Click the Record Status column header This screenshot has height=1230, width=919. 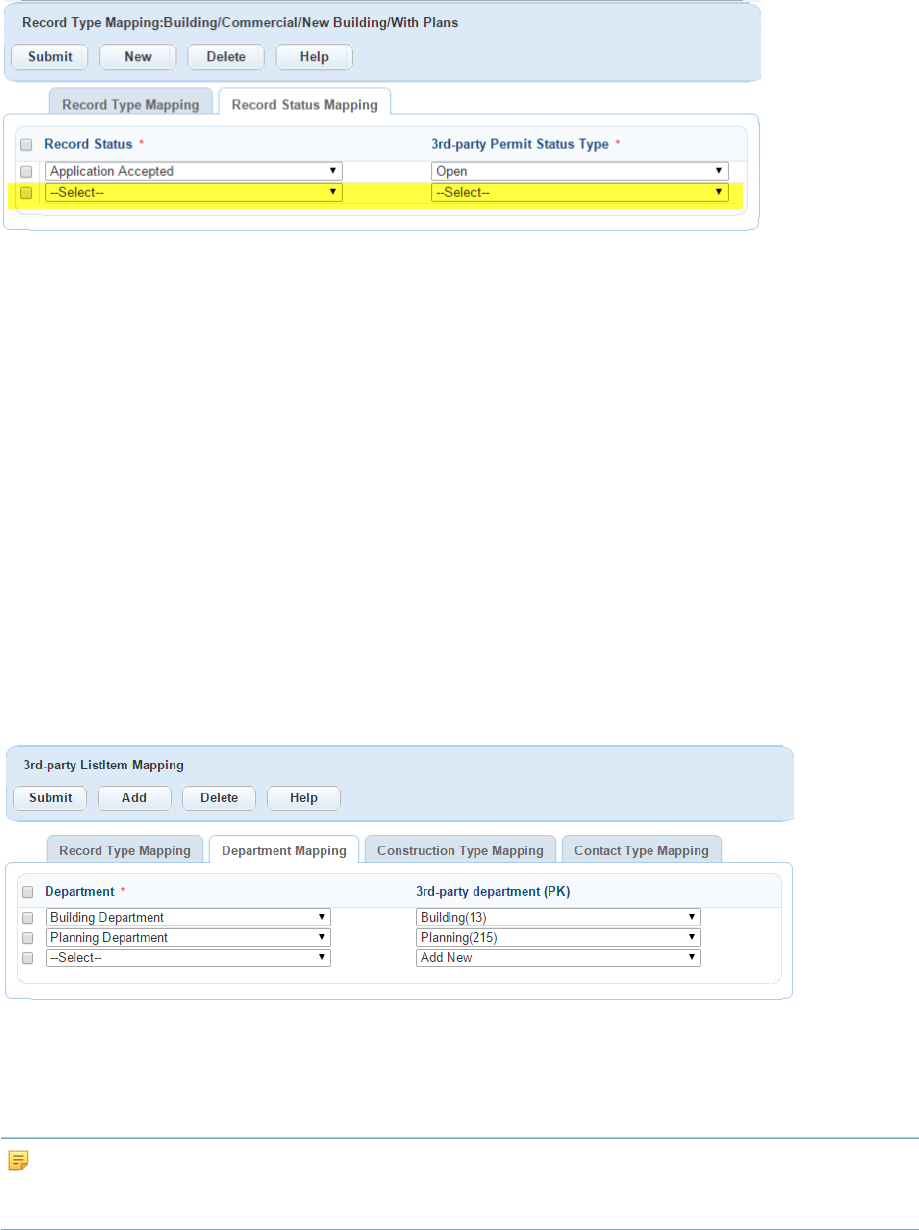tap(88, 144)
